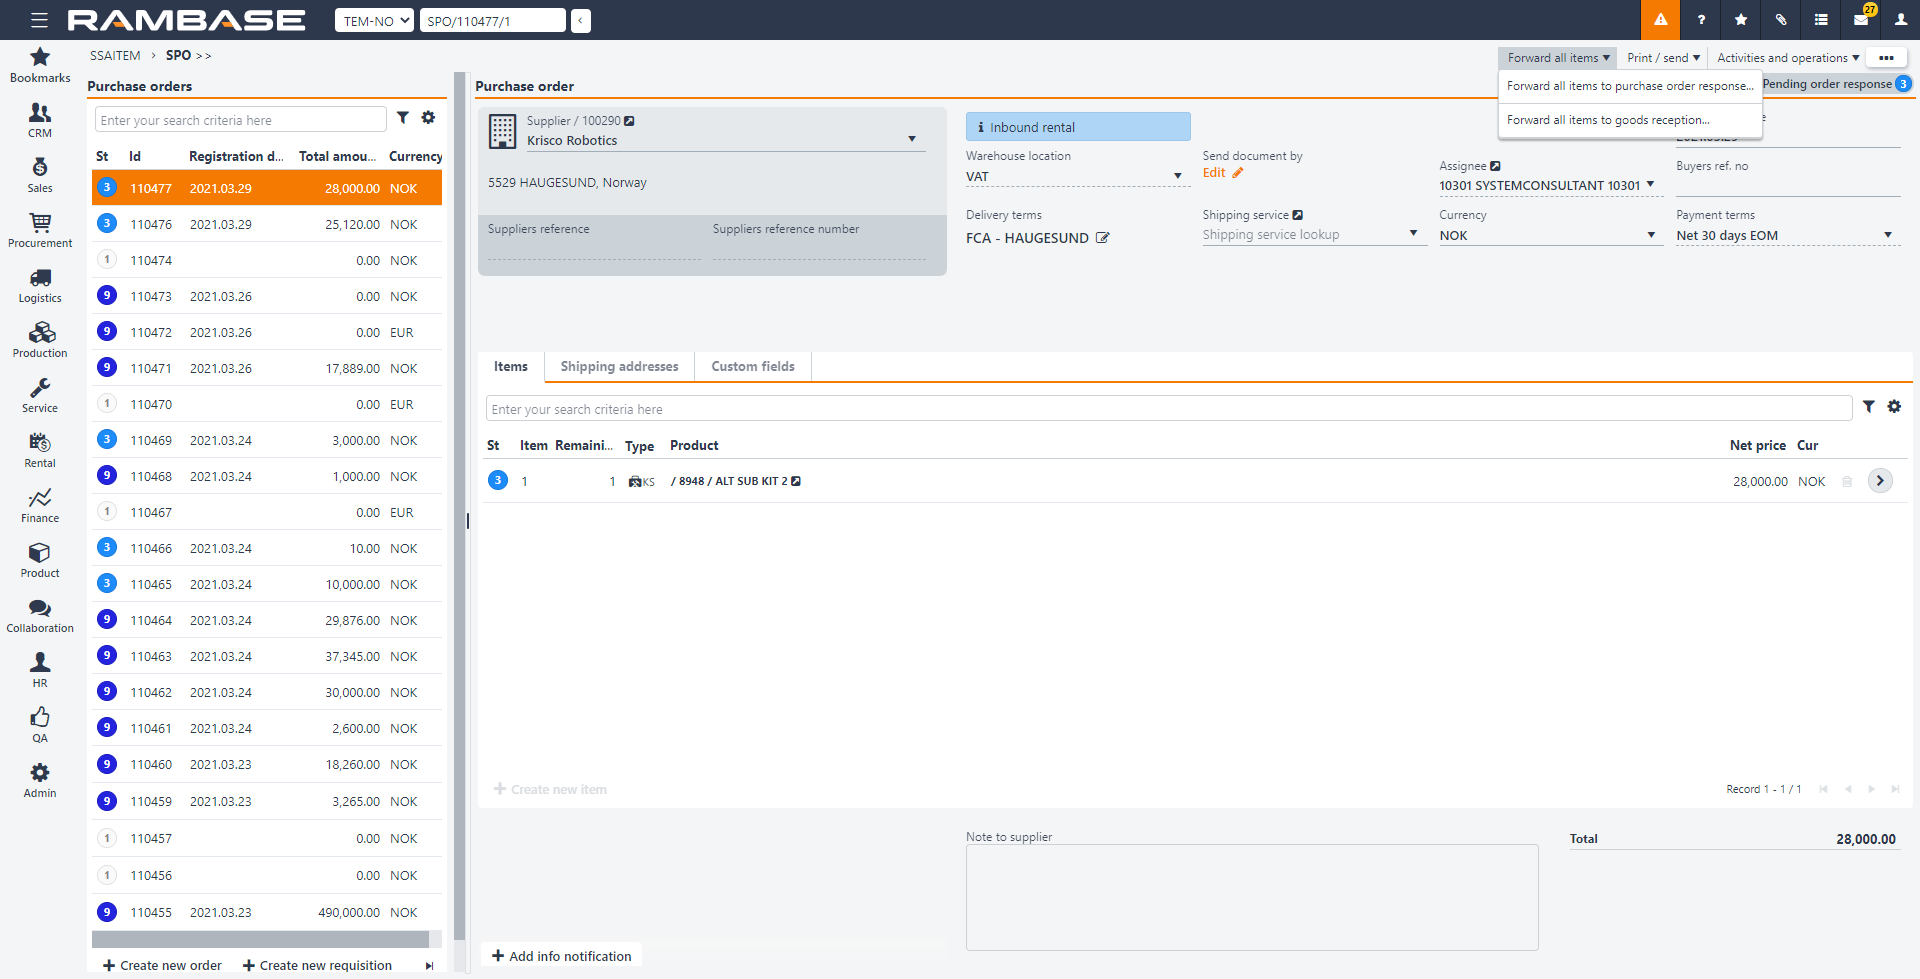Go to Production module in sidebar
1920x979 pixels.
(x=40, y=340)
